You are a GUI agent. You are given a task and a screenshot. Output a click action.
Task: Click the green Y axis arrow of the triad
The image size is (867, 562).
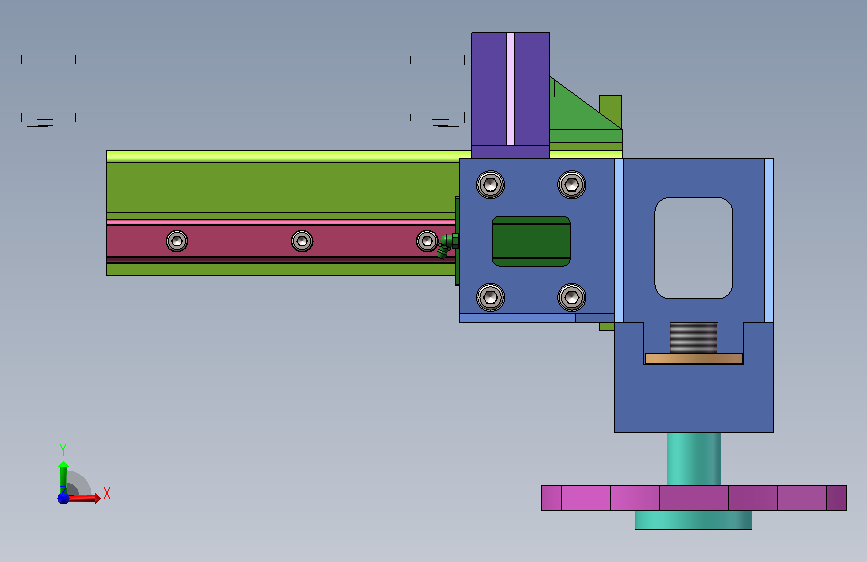[x=63, y=476]
